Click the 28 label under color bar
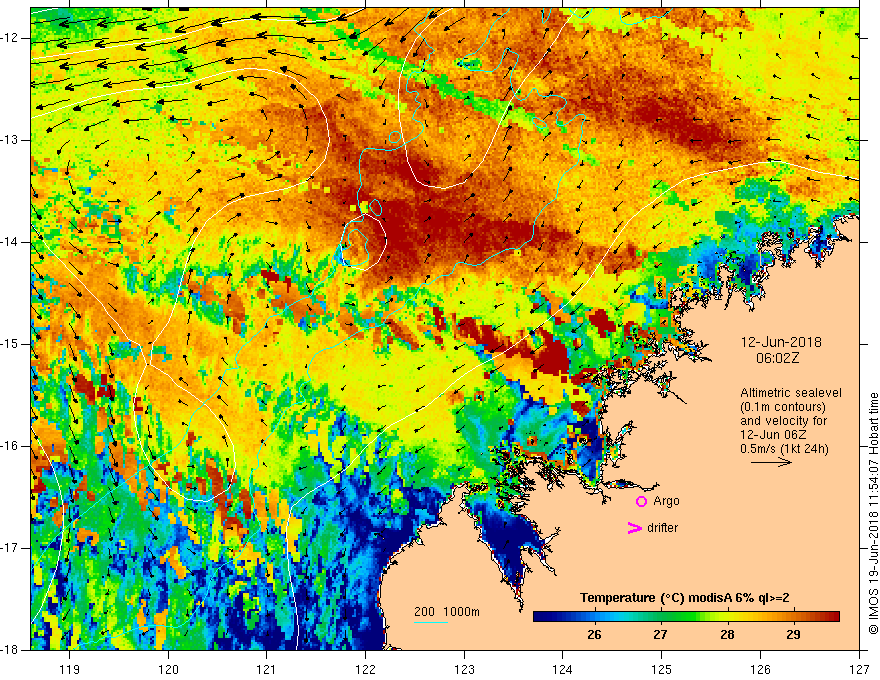880x680 pixels. tap(727, 635)
